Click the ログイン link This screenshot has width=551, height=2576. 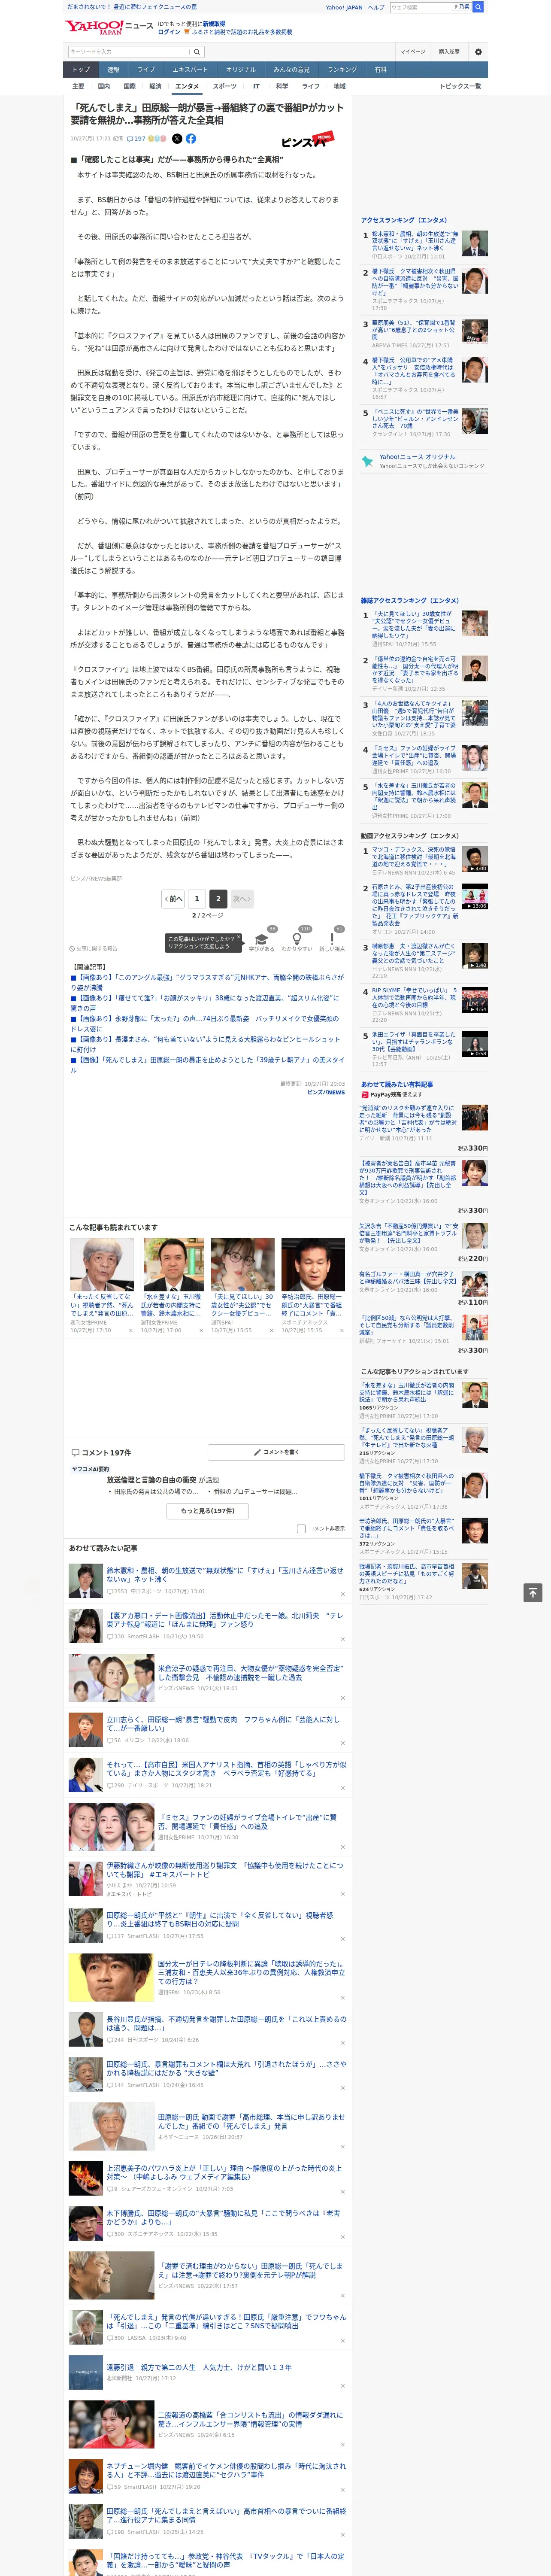pos(169,32)
